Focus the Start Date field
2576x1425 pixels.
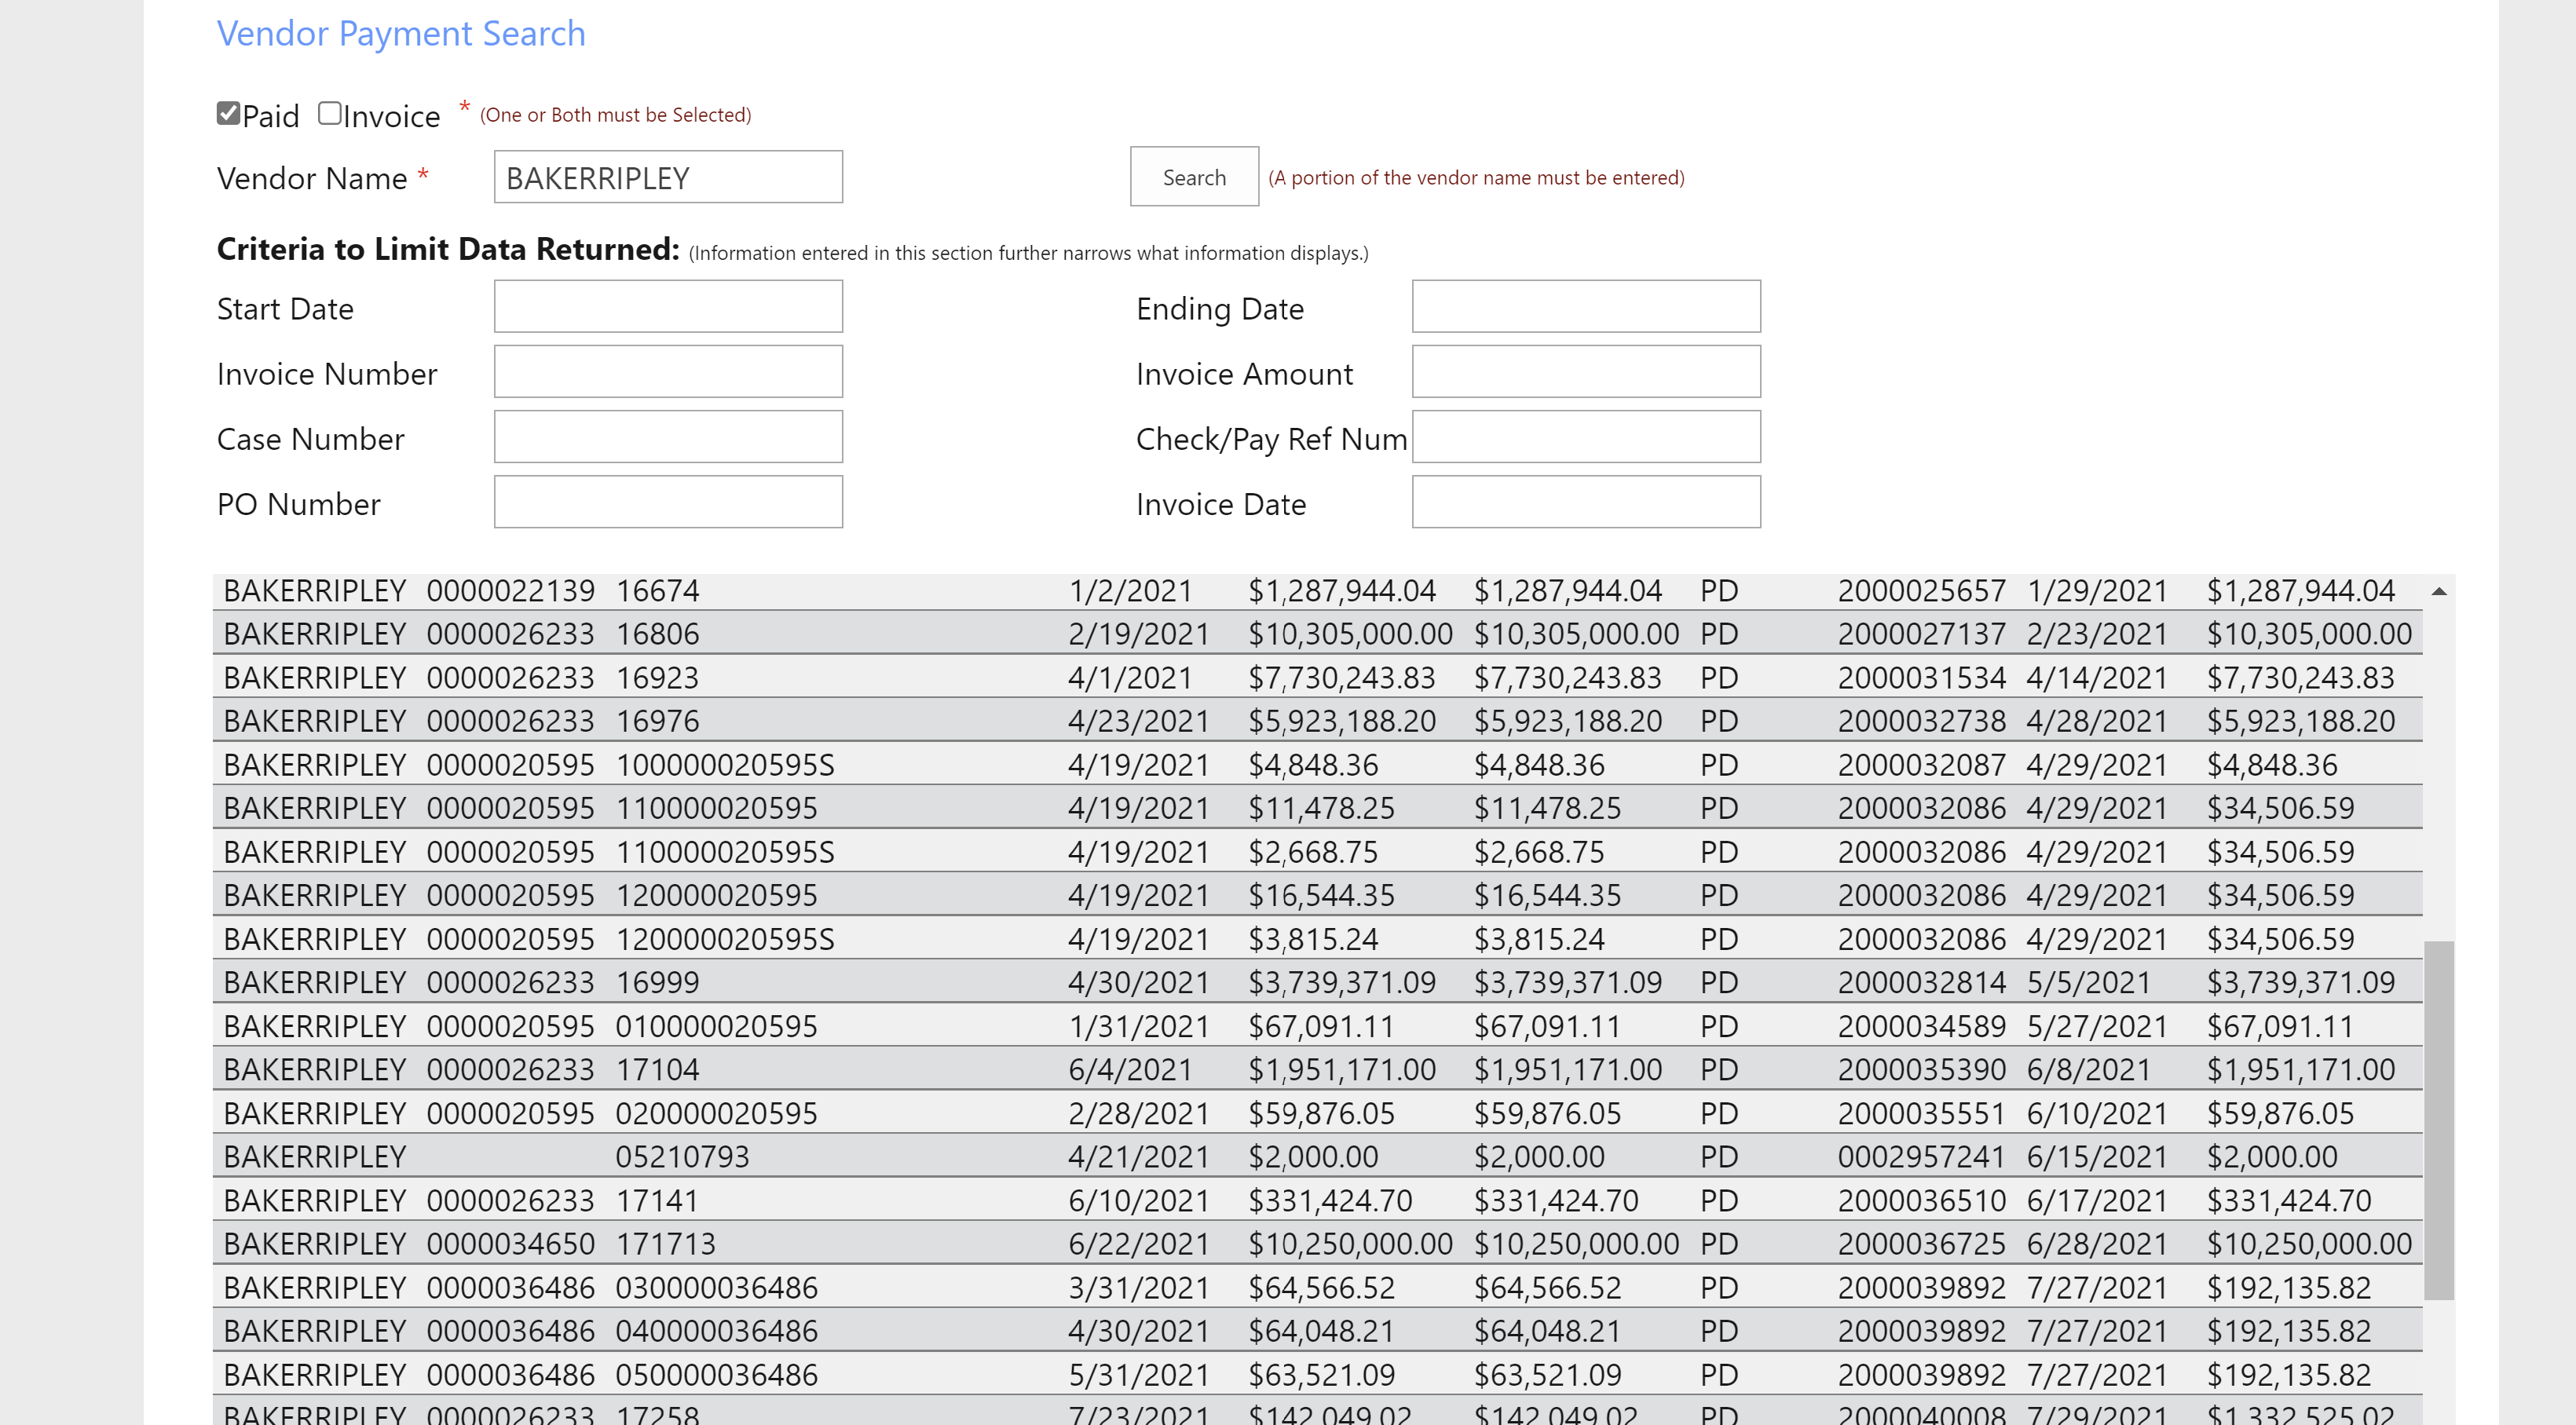coord(668,307)
